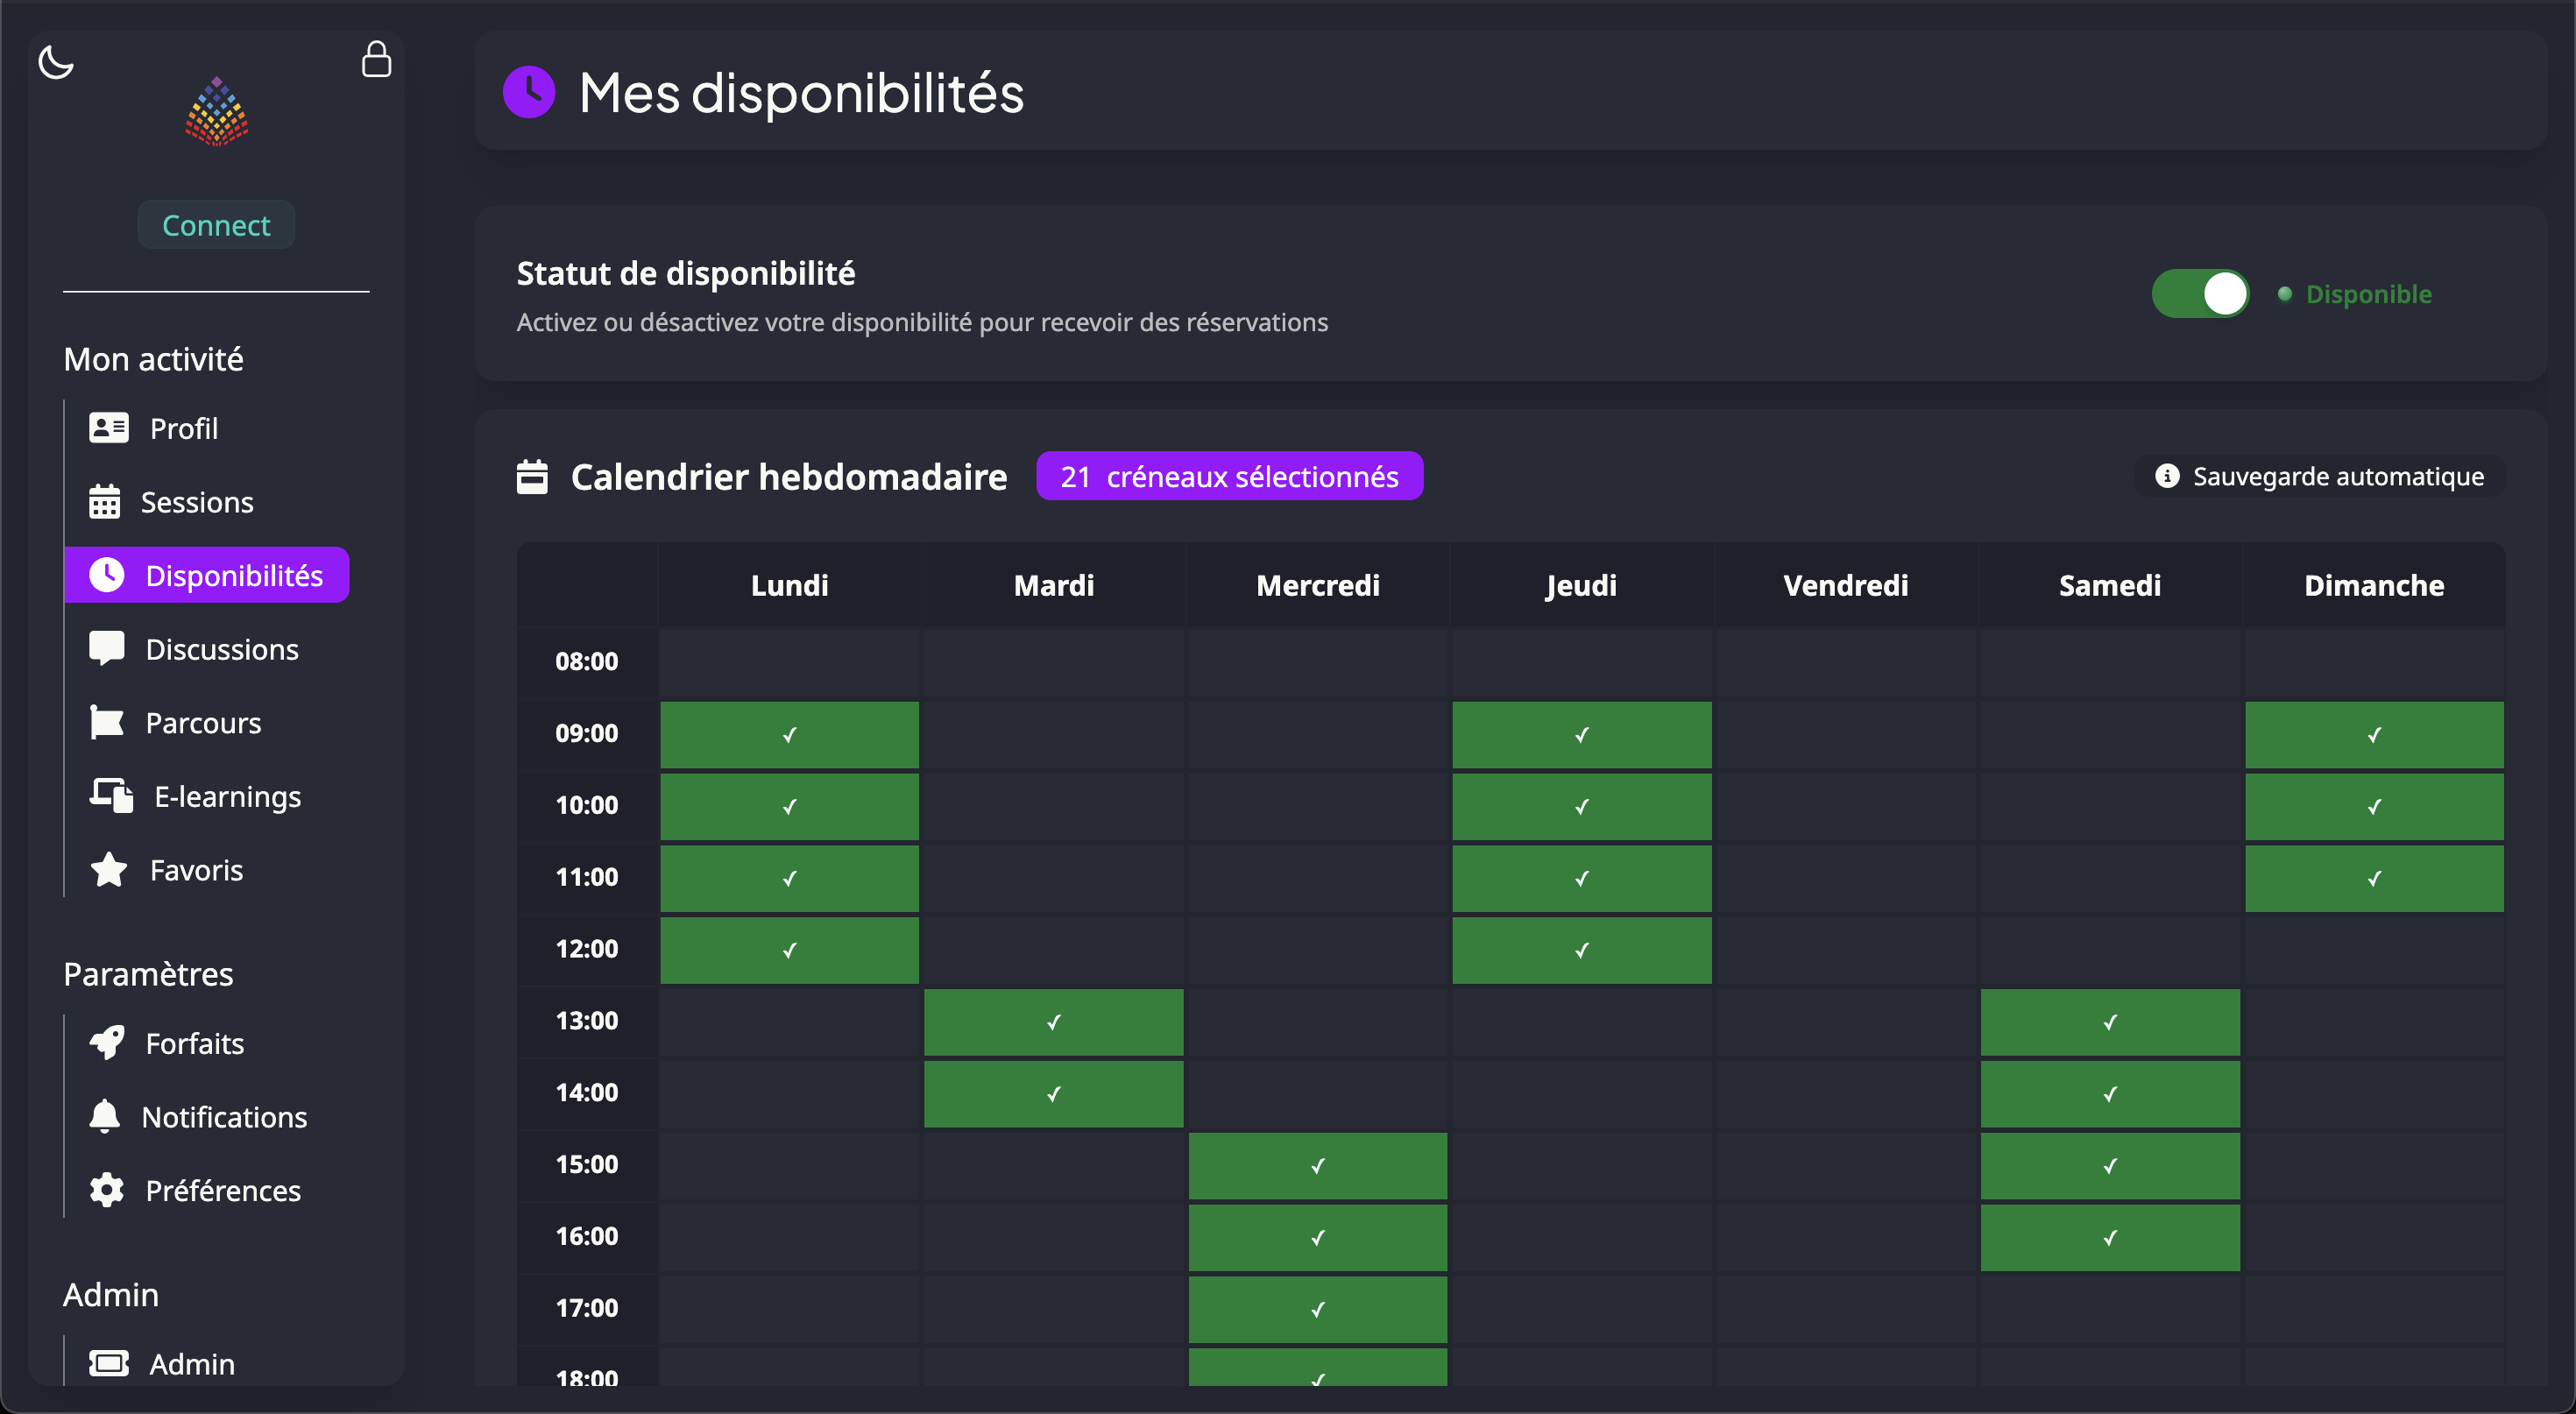
Task: Deselect Lundi 09:00 time slot
Action: coord(789,735)
